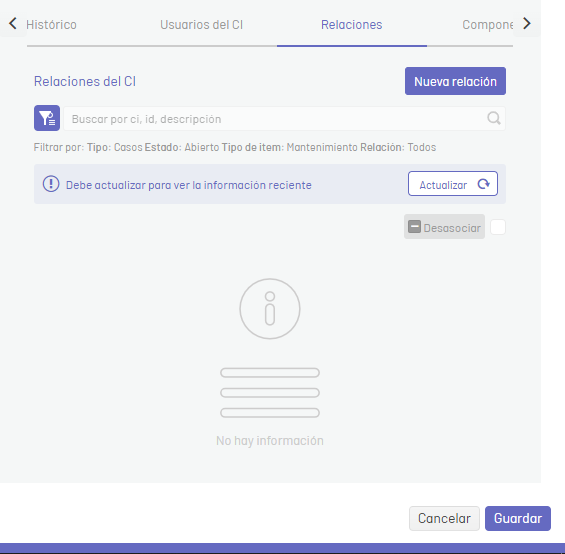Cancel changes with the Cancelar button

click(x=444, y=518)
